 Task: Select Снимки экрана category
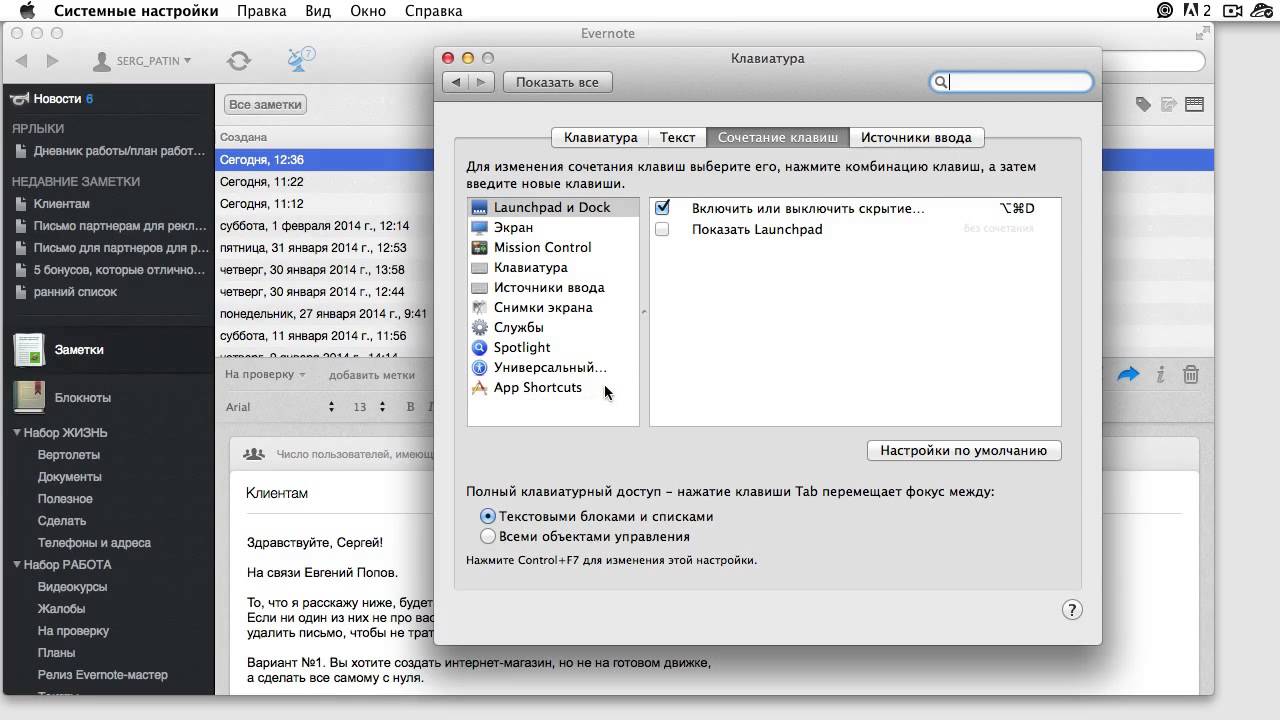pos(553,307)
